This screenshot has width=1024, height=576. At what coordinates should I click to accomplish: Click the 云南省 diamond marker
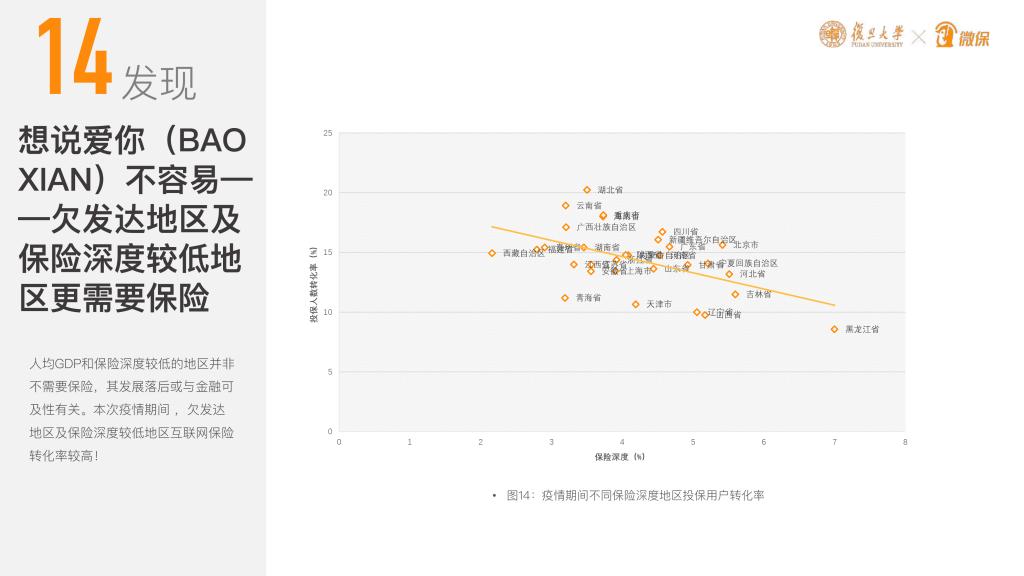click(566, 205)
